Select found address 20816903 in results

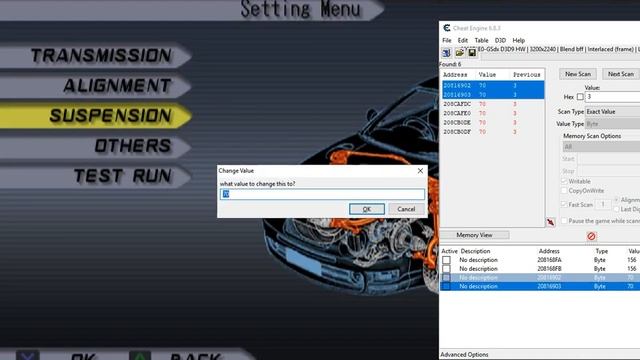[493, 95]
